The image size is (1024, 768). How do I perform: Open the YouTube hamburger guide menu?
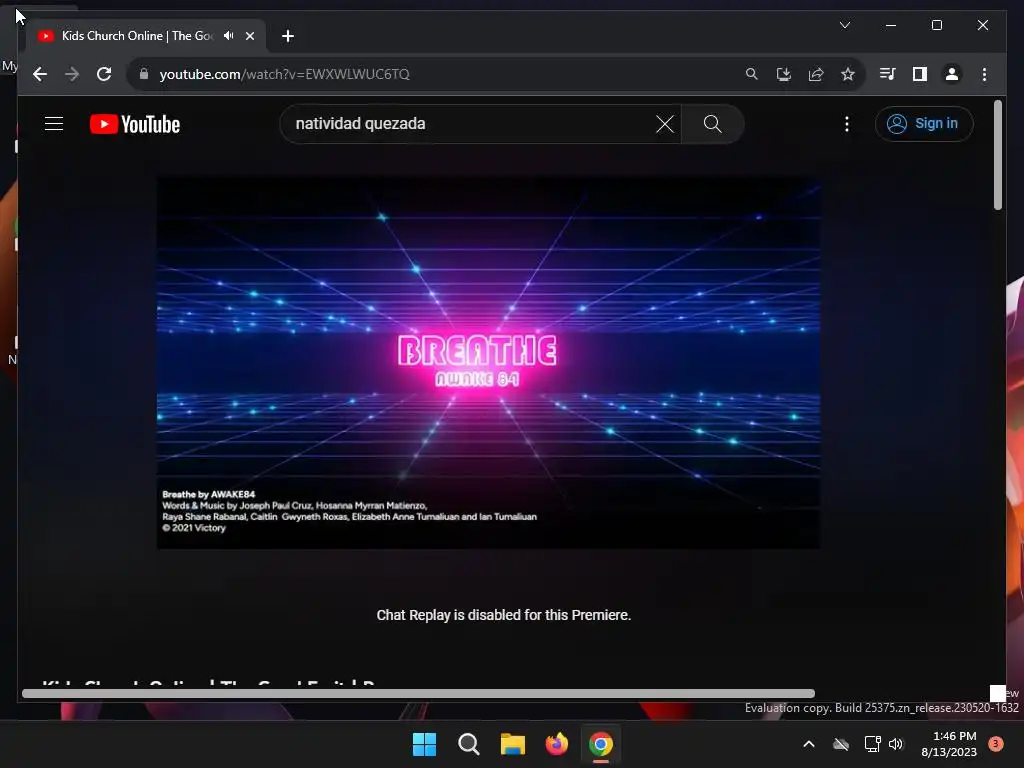pos(54,124)
